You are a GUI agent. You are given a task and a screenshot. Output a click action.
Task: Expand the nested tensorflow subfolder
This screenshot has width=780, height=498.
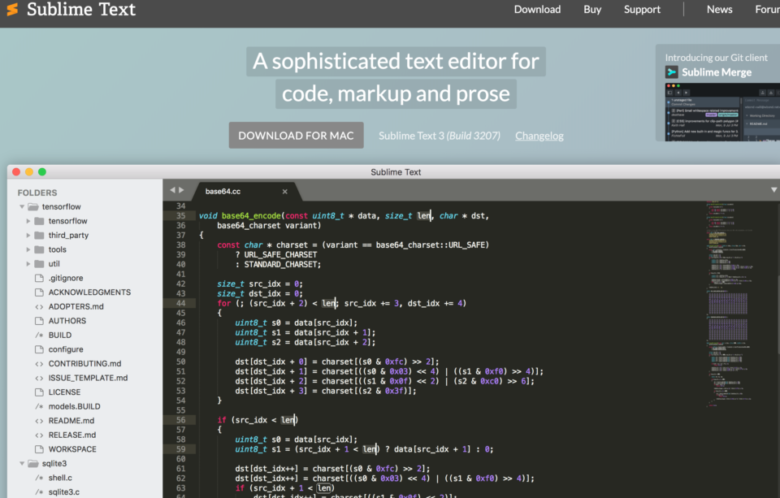click(x=28, y=221)
